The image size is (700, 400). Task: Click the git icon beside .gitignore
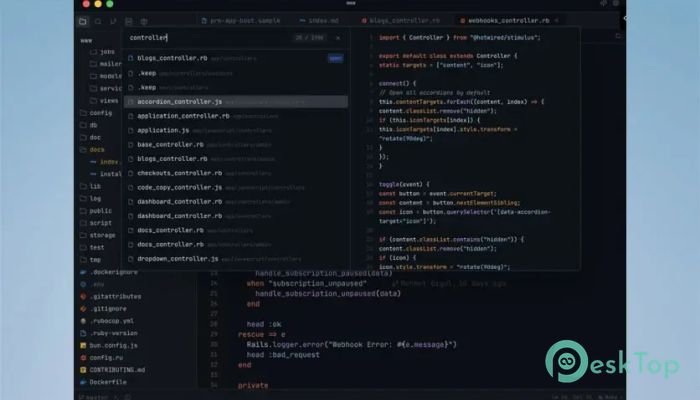(83, 308)
